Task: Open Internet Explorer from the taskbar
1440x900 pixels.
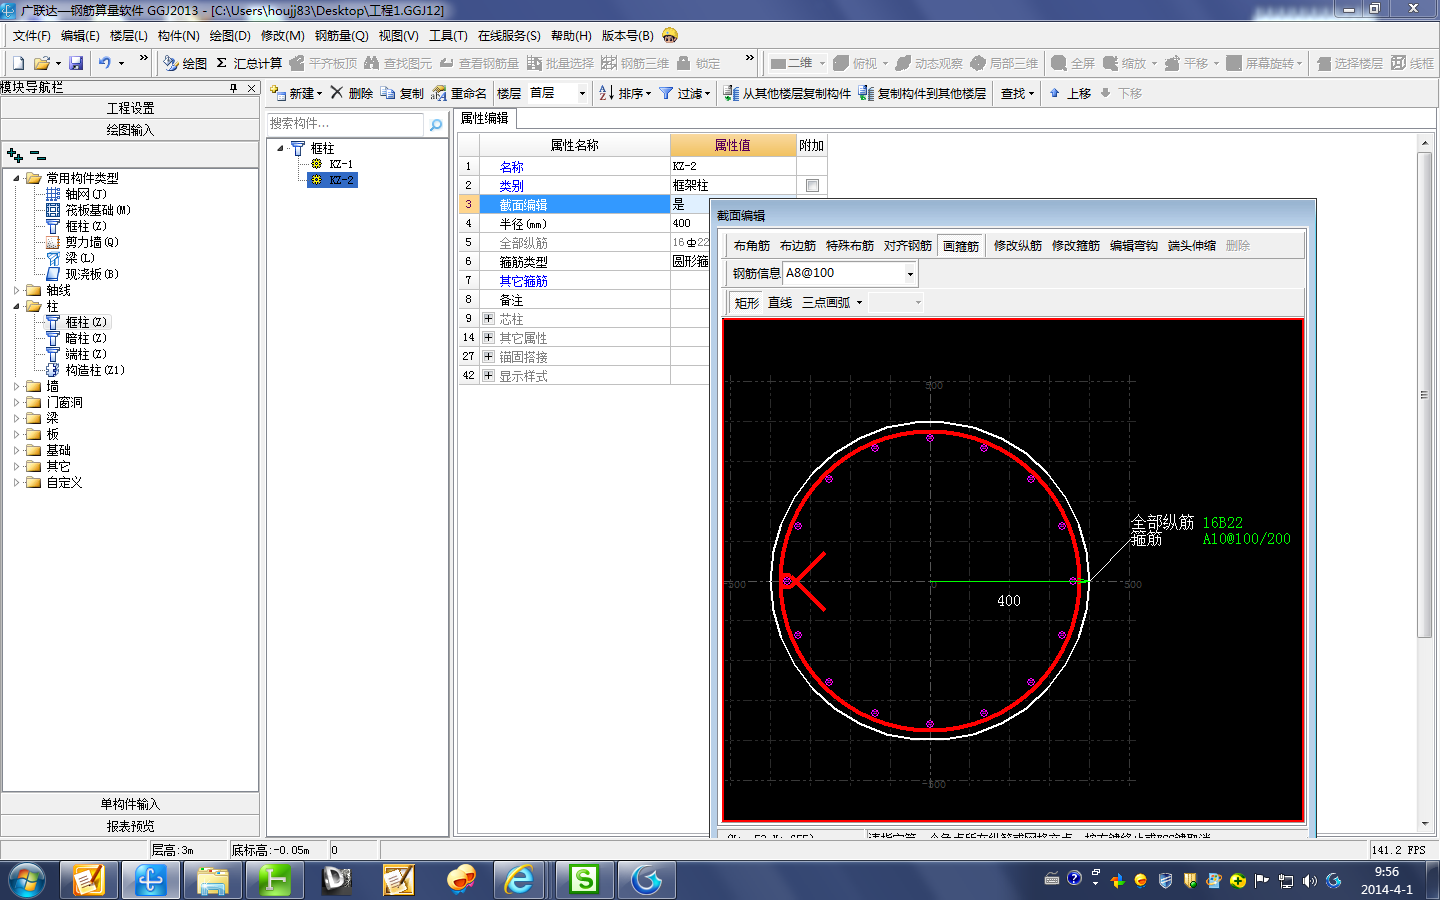Action: click(x=519, y=880)
